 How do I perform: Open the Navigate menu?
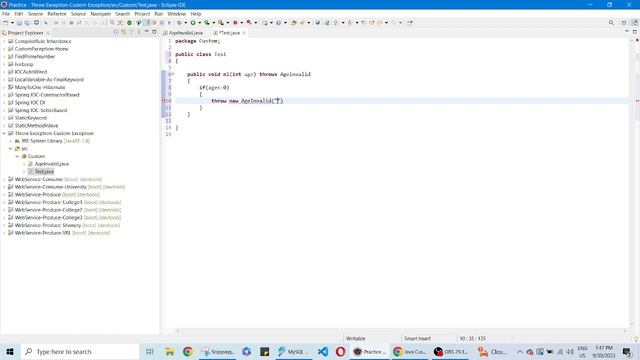[x=100, y=13]
